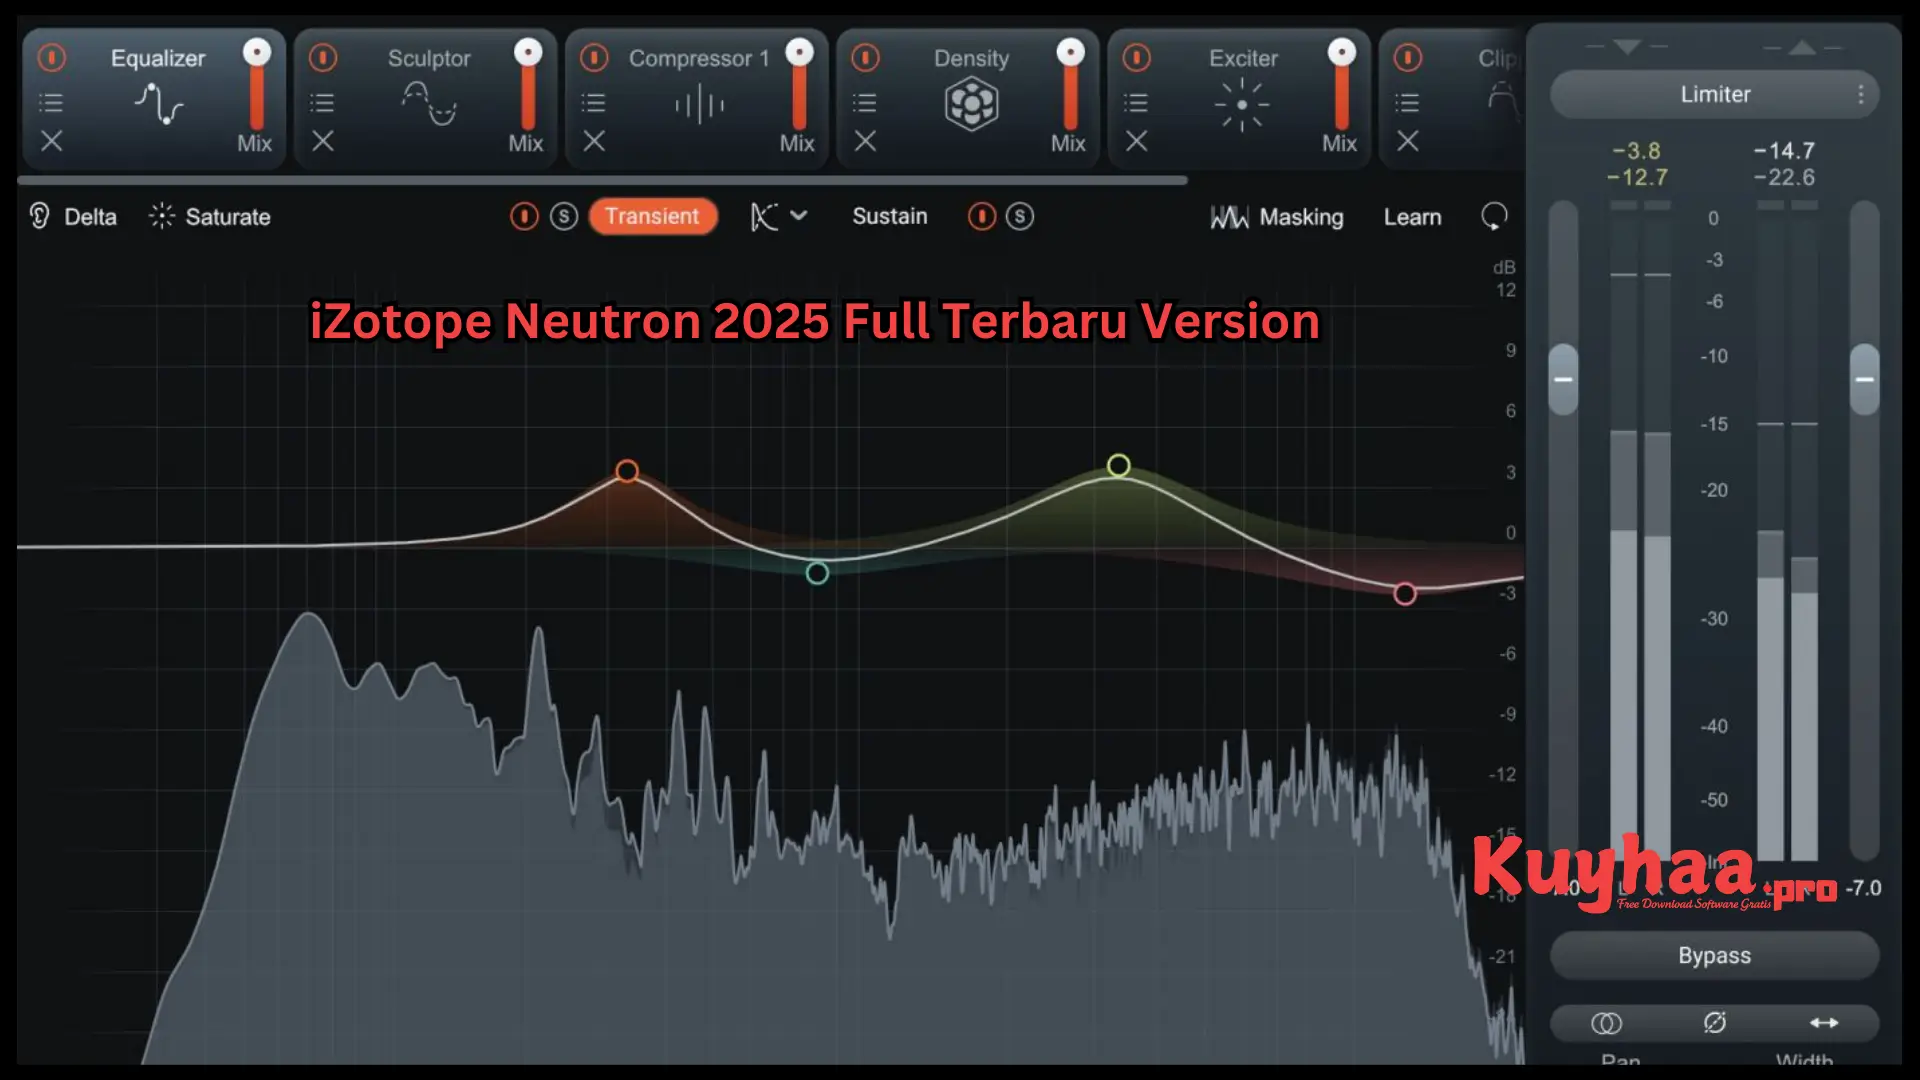This screenshot has width=1920, height=1080.
Task: Disable the Compressor 1 module power
Action: pyautogui.click(x=594, y=58)
